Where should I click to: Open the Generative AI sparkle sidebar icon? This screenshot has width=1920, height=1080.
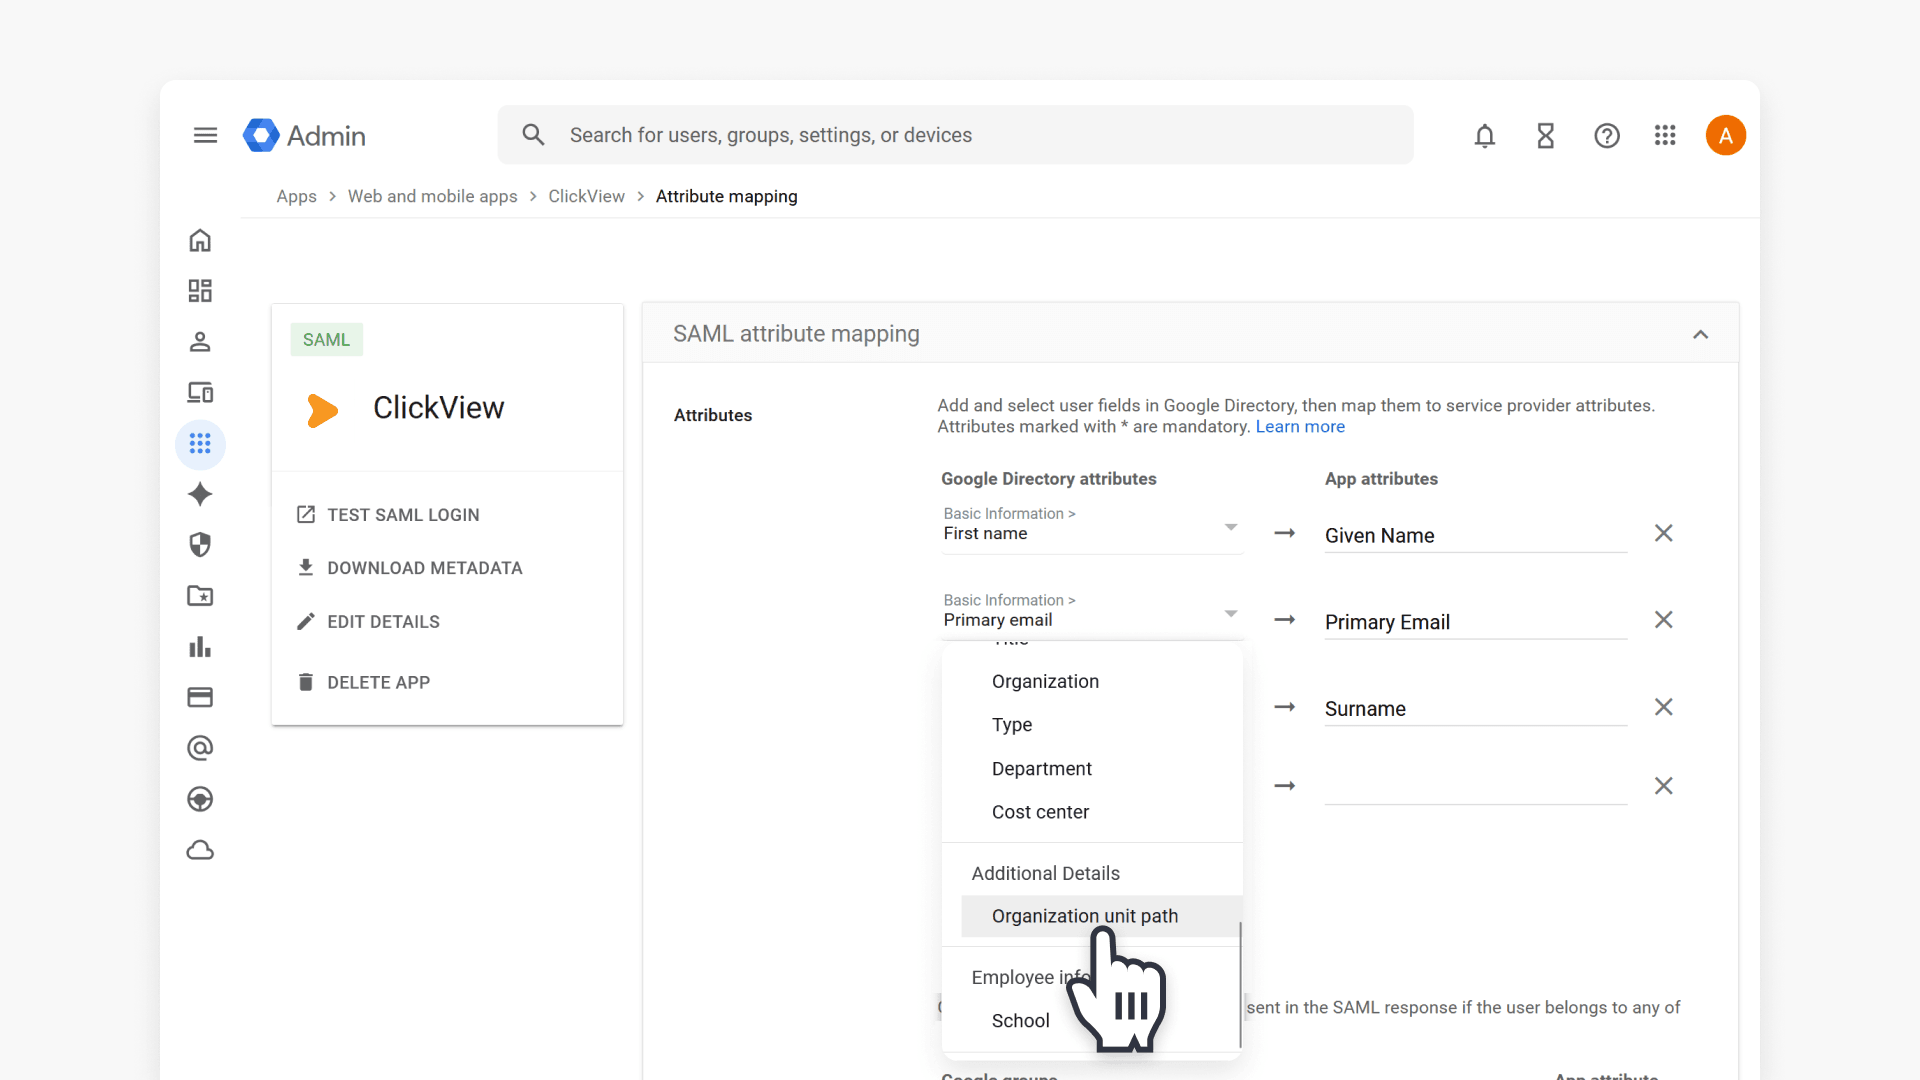click(200, 494)
